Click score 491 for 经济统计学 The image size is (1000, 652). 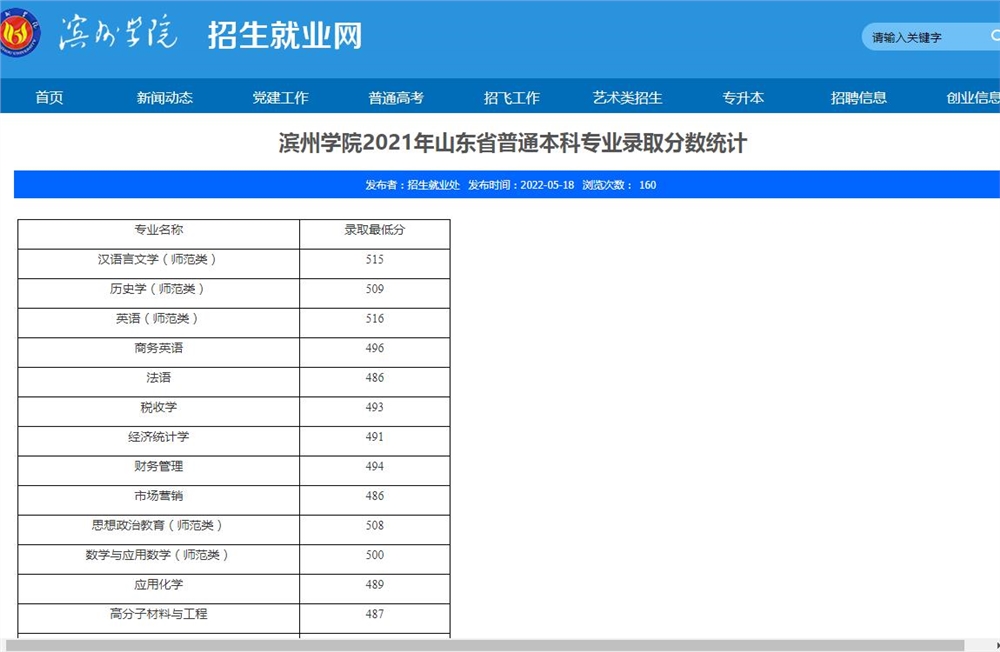point(374,437)
